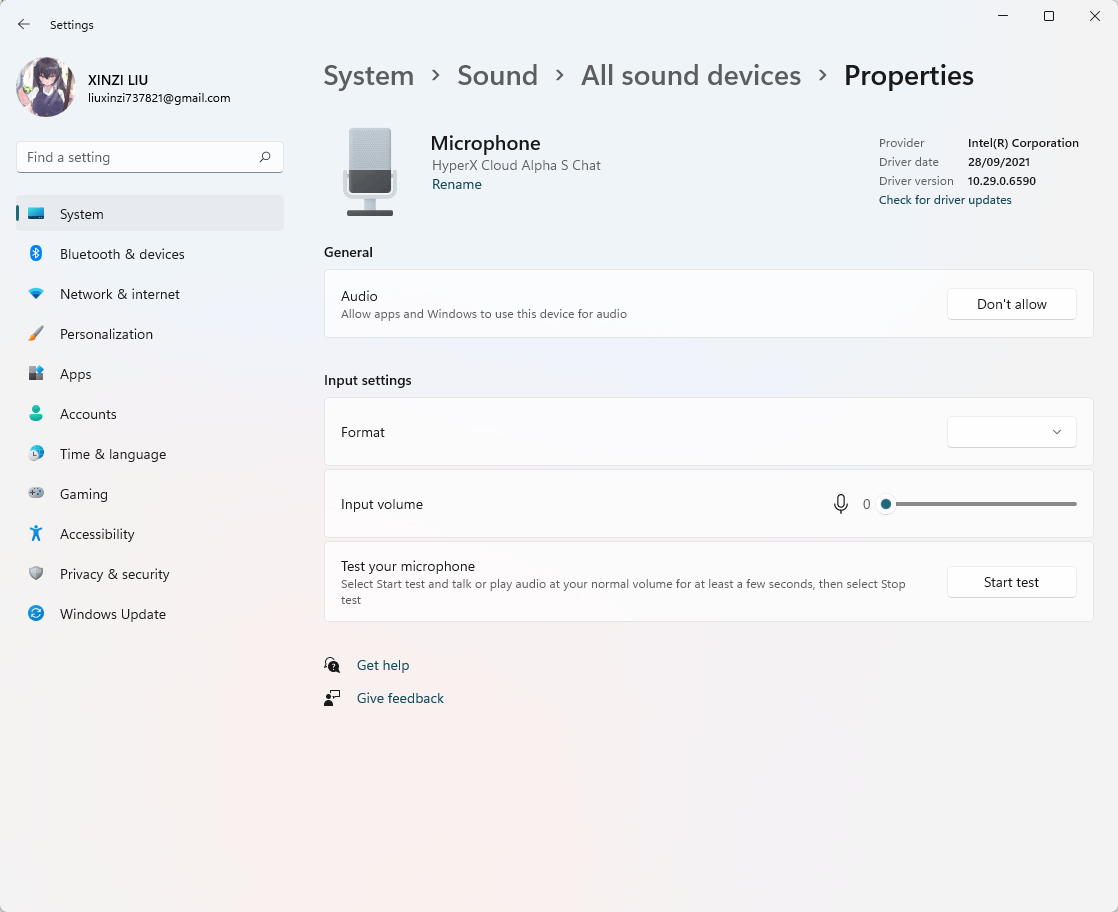Click the Windows Update icon
The width and height of the screenshot is (1118, 912).
click(x=36, y=614)
